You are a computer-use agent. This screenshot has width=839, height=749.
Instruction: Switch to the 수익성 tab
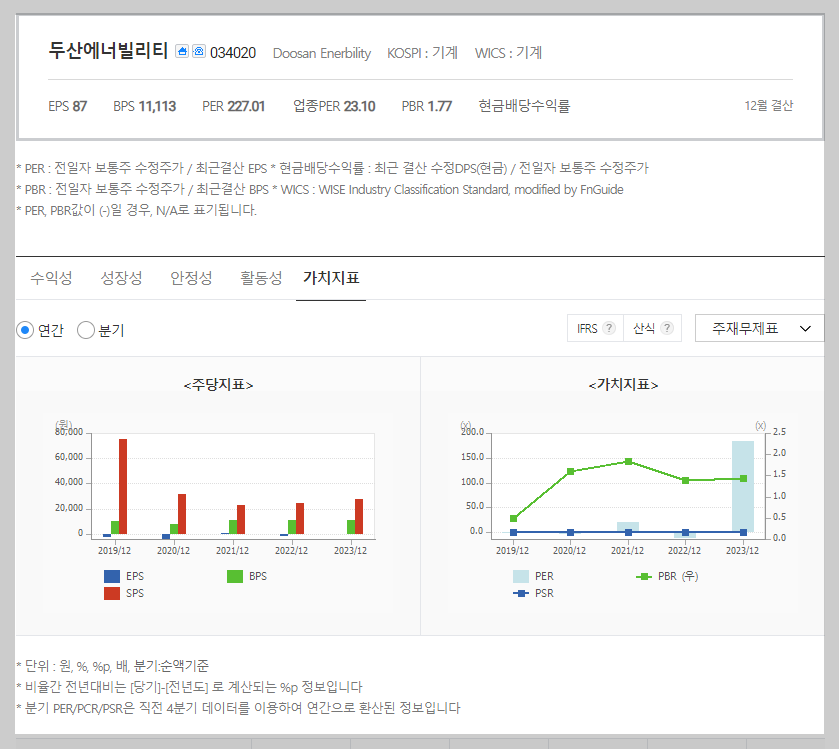tap(51, 278)
